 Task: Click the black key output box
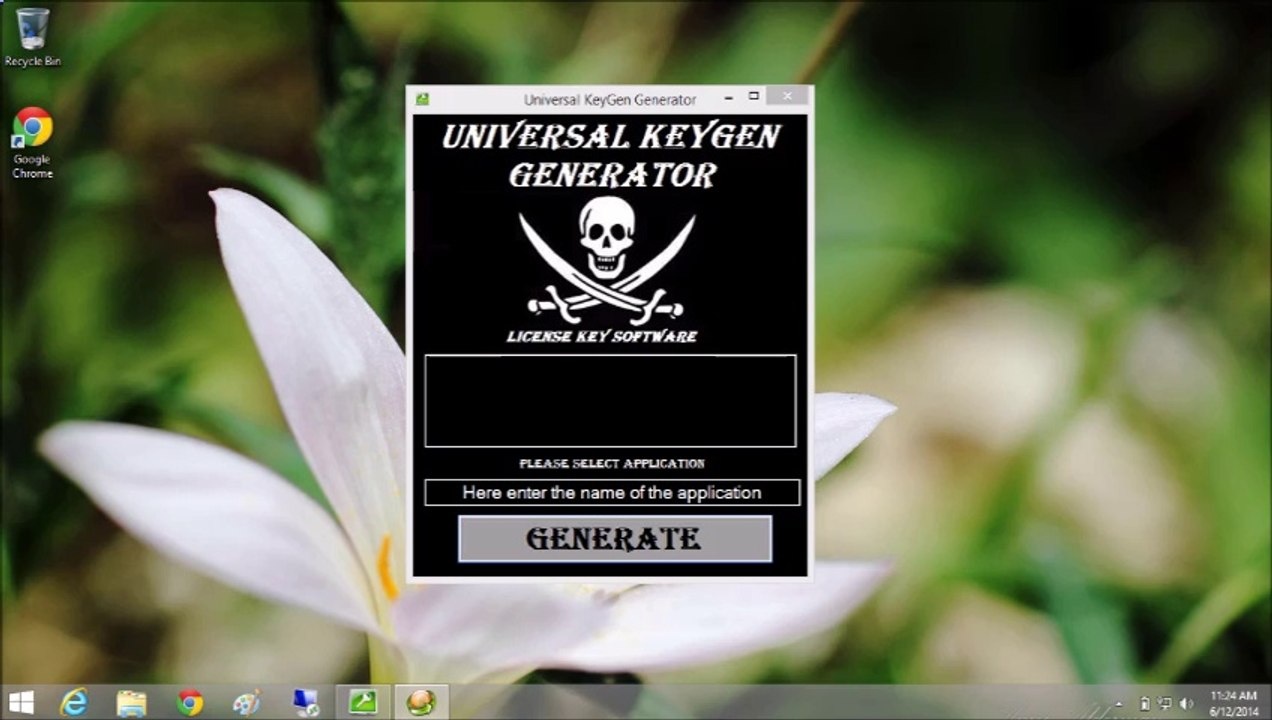coord(610,401)
